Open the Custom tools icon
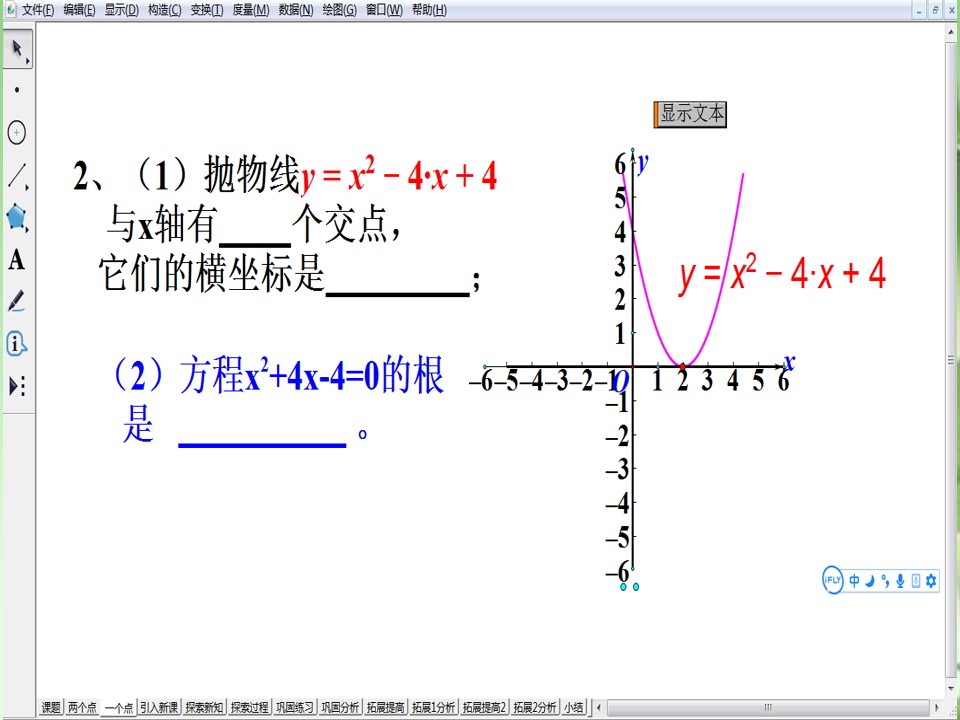 pos(17,386)
